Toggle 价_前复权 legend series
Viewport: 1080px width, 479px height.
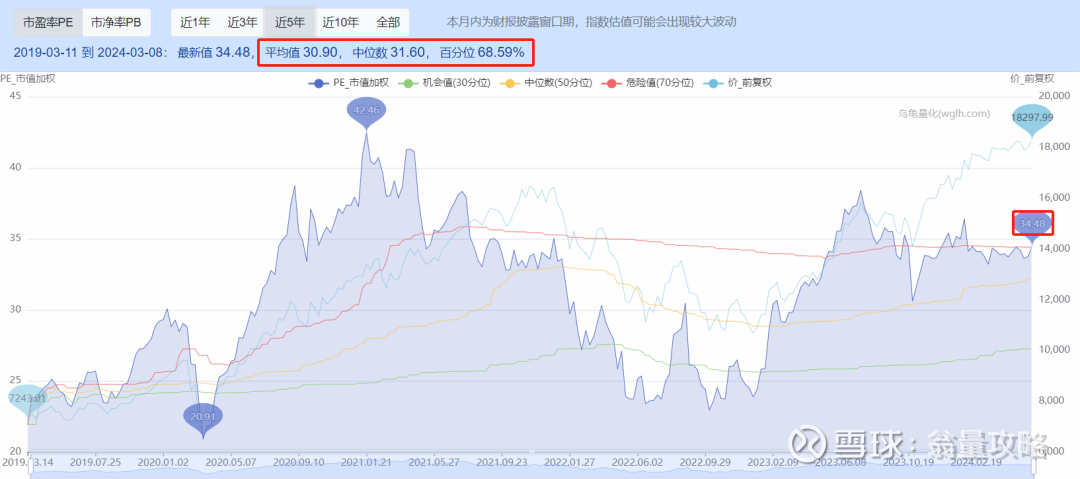[740, 82]
